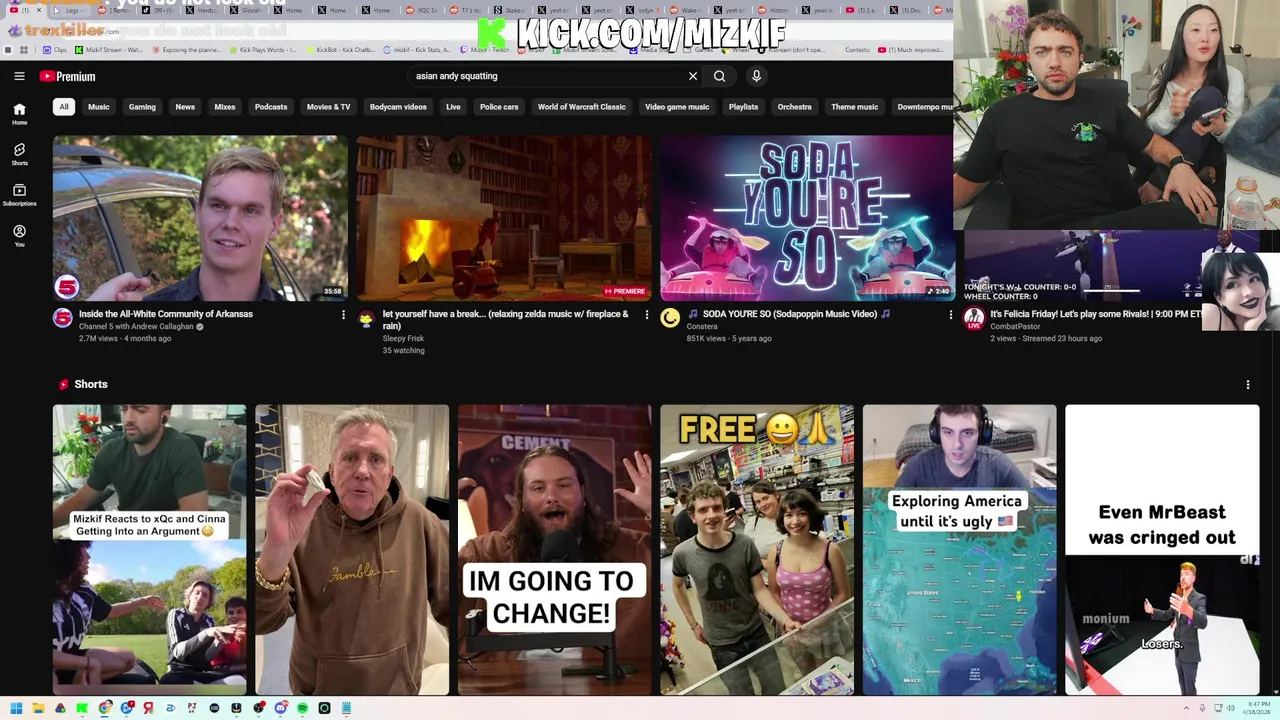Viewport: 1280px width, 720px height.
Task: Open the Notepad icon on the taskbar
Action: pyautogui.click(x=346, y=708)
